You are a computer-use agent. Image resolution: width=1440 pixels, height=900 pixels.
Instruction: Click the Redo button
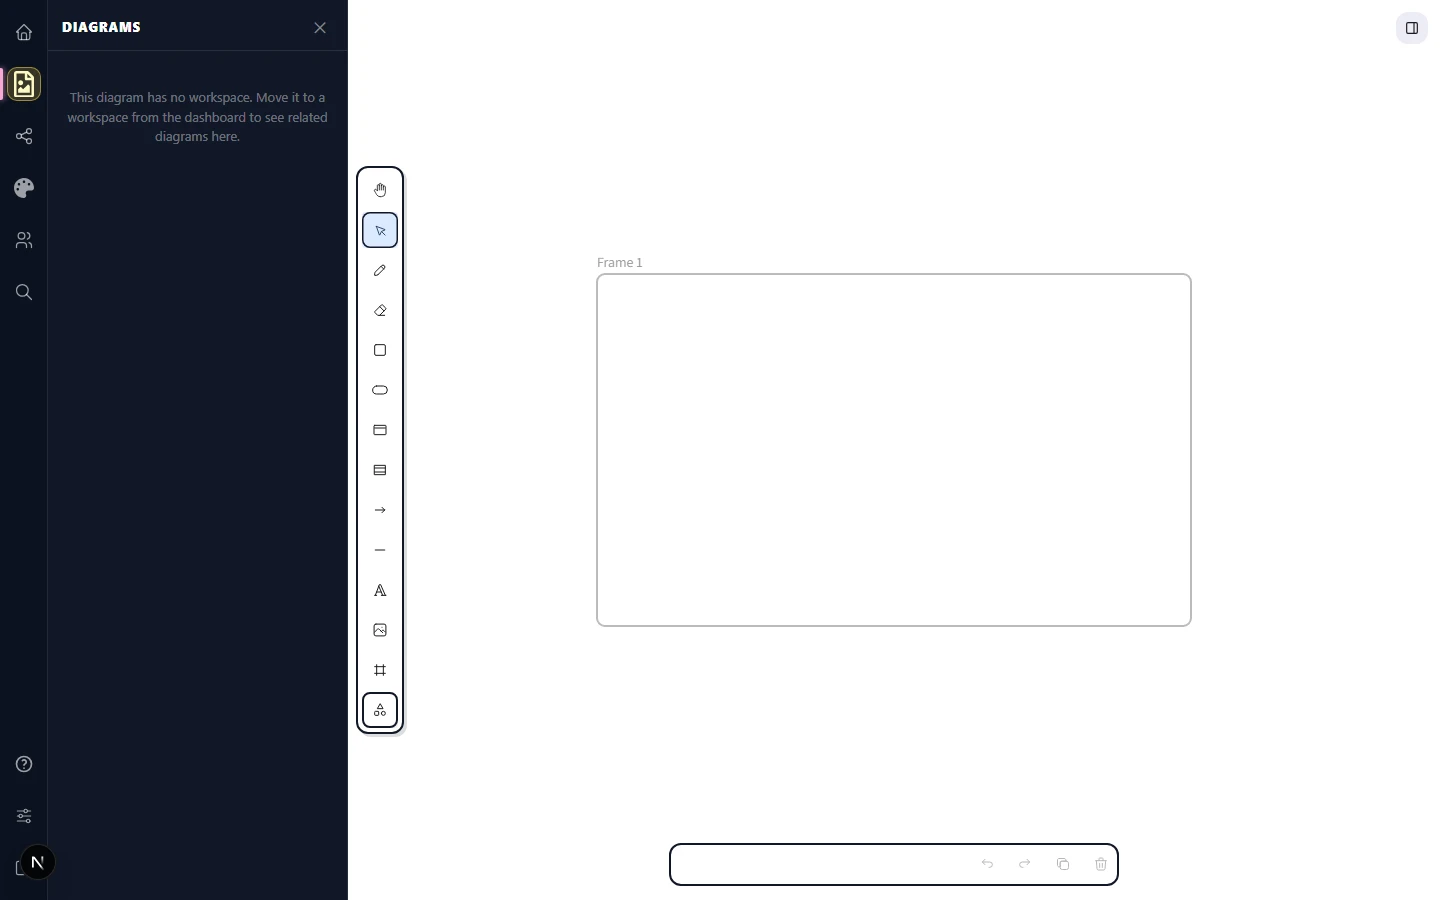click(x=1025, y=864)
